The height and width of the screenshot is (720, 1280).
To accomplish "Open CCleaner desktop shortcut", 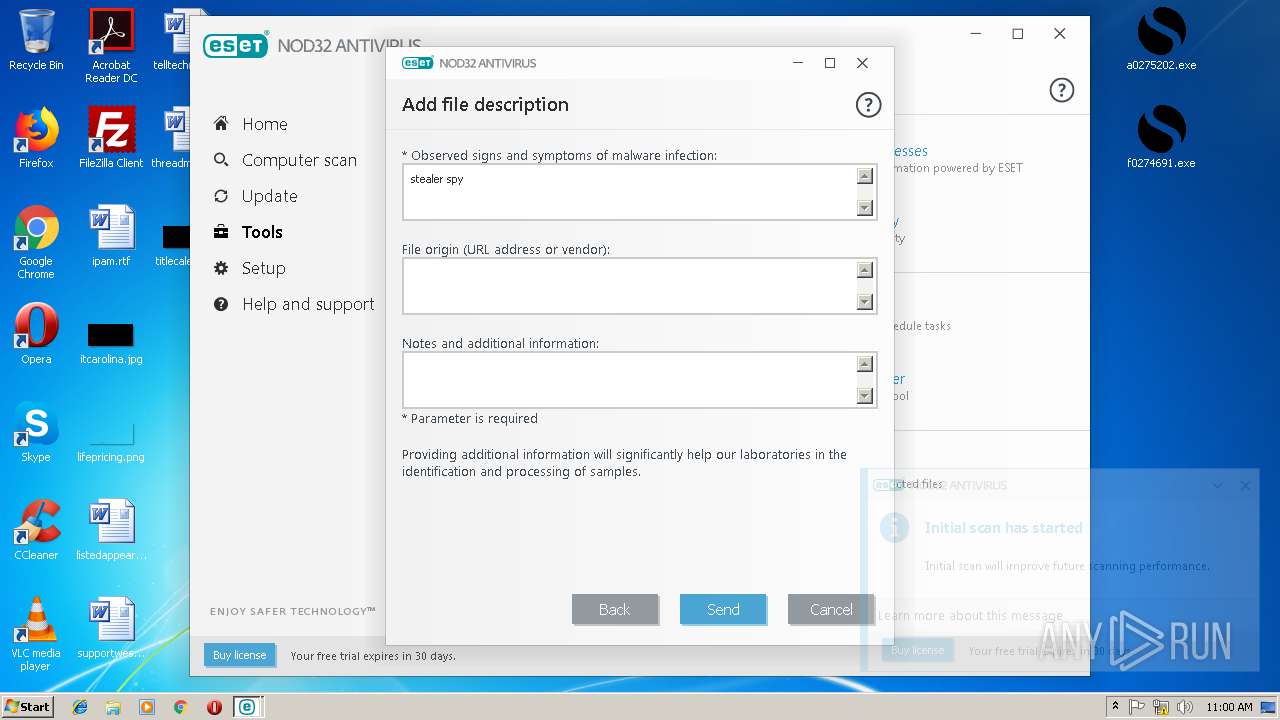I will (36, 529).
